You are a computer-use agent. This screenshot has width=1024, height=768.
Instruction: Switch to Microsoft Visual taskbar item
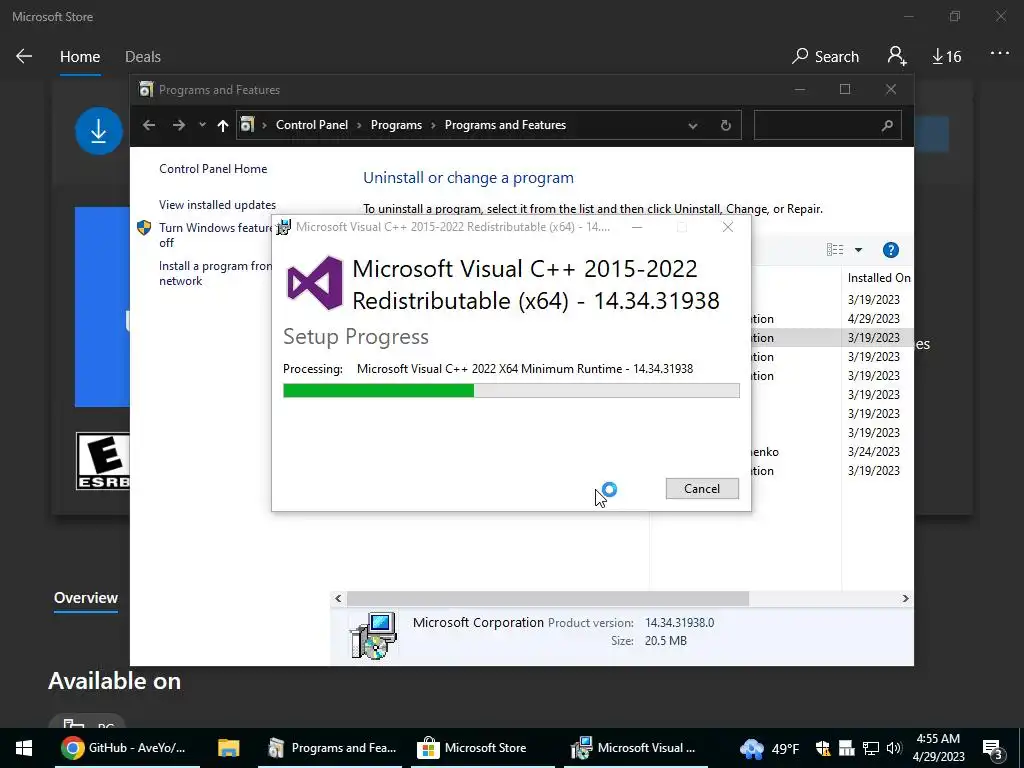(x=635, y=748)
